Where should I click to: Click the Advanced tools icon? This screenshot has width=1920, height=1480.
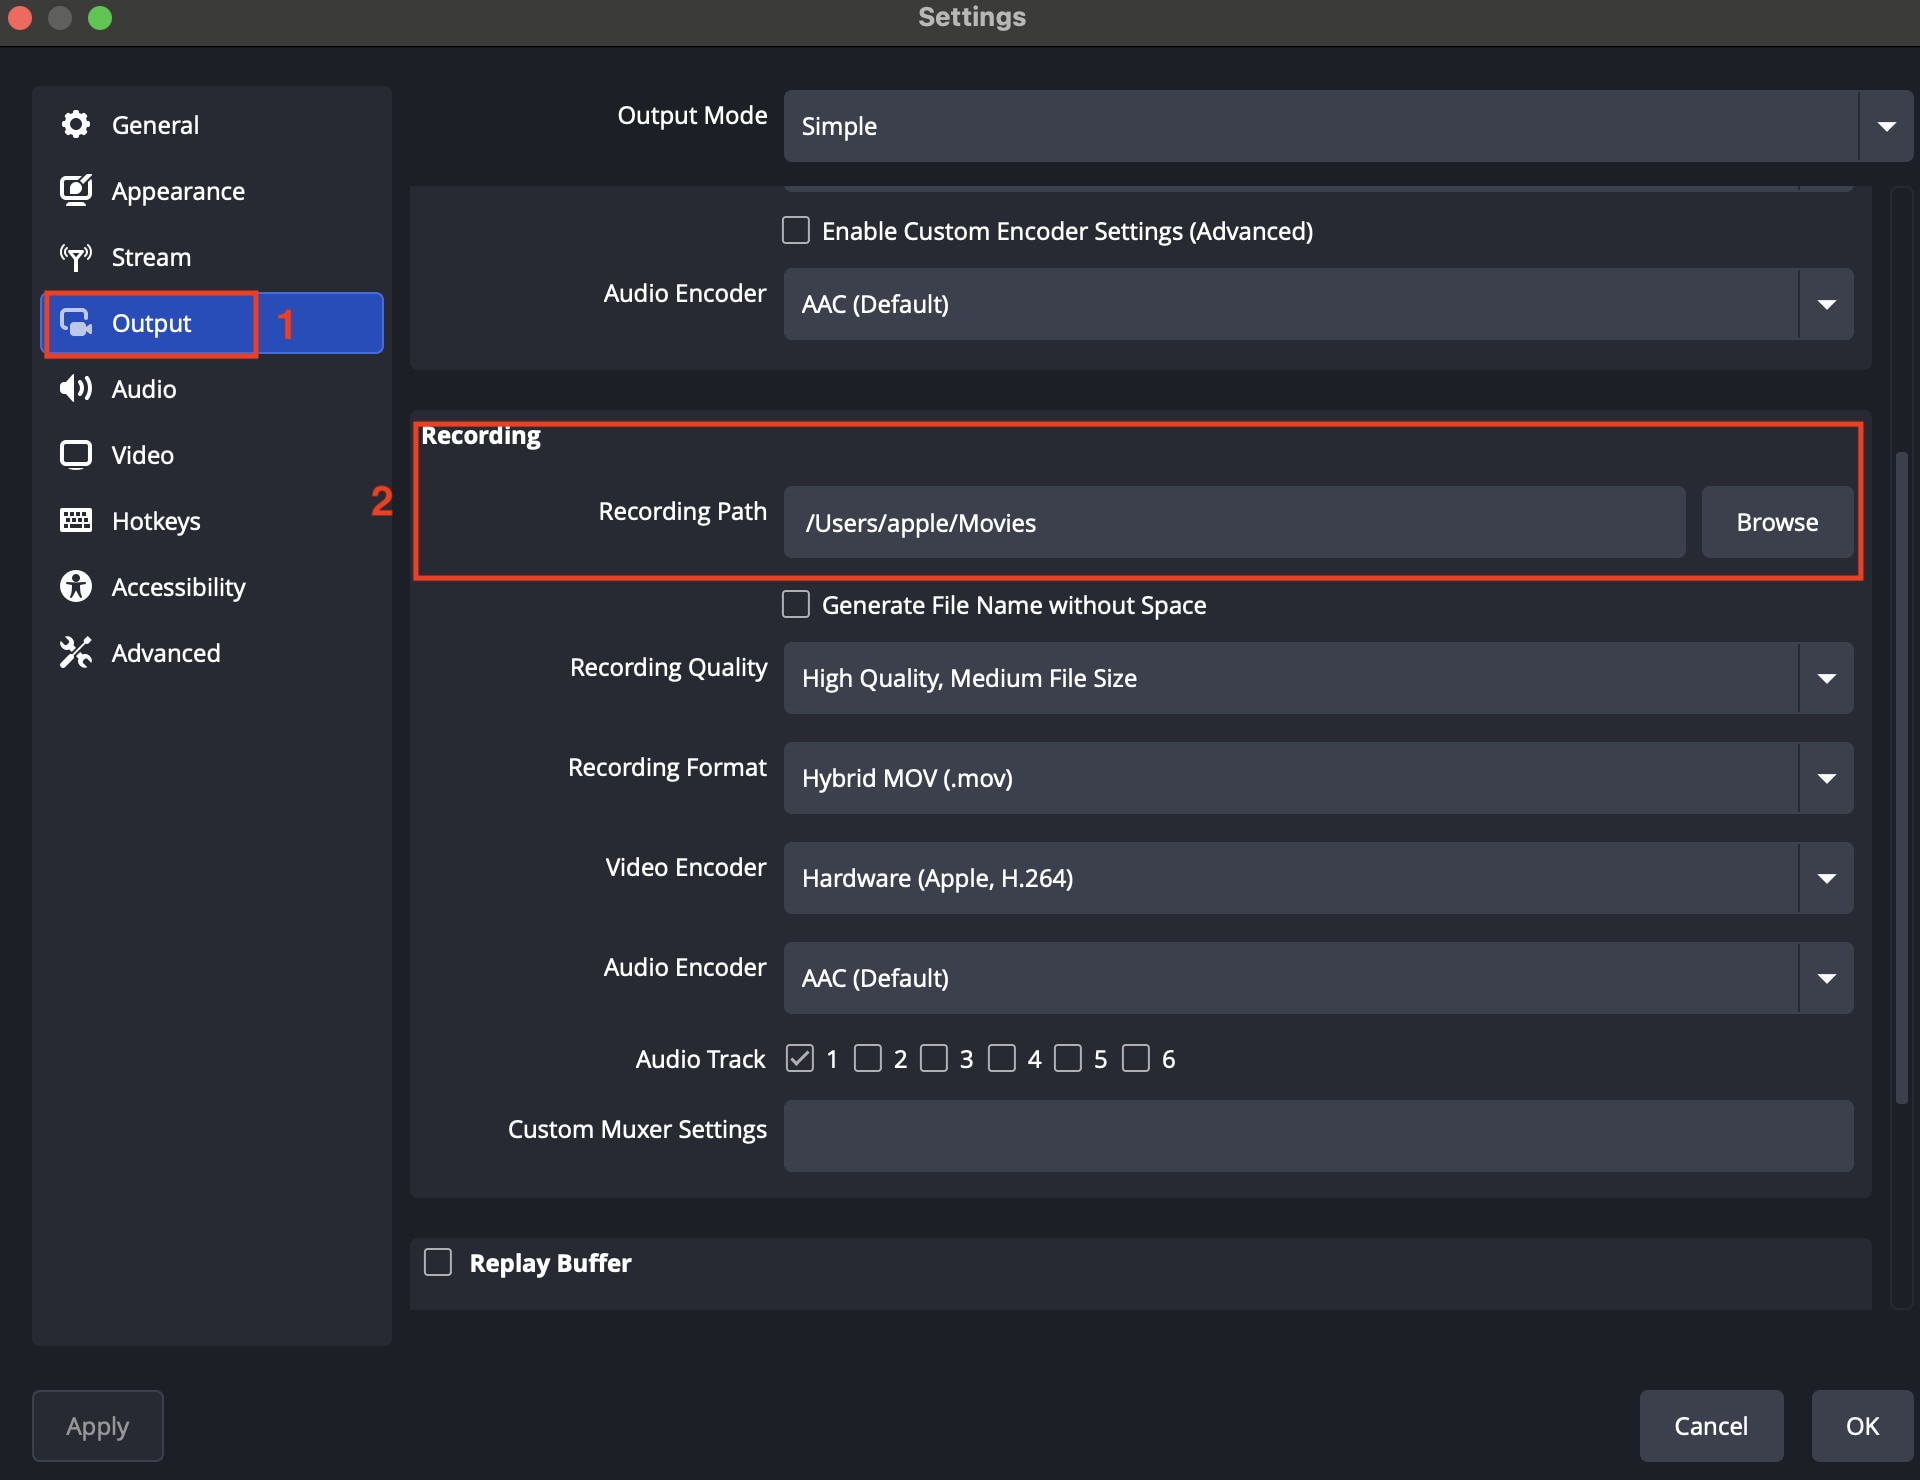pyautogui.click(x=76, y=652)
